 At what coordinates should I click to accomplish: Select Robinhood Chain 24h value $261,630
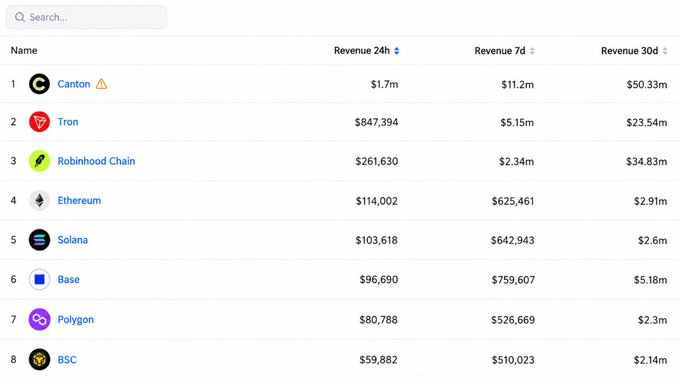click(377, 161)
